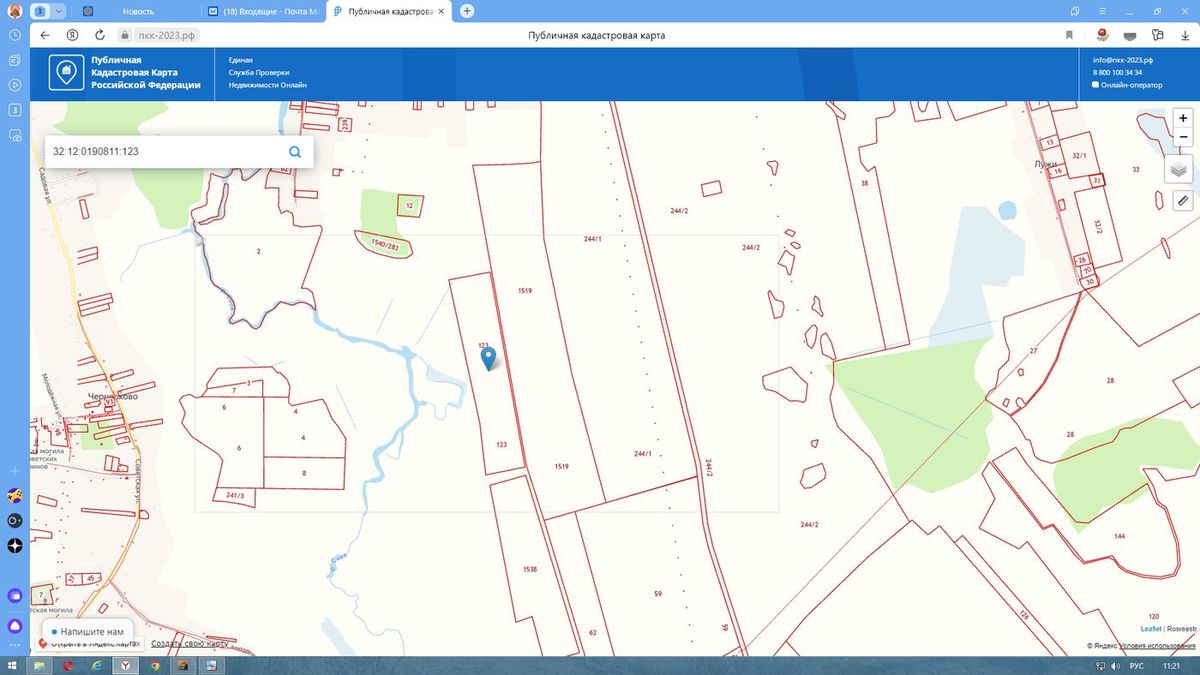Click the black star sidebar icon
Image resolution: width=1200 pixels, height=675 pixels.
pyautogui.click(x=15, y=546)
